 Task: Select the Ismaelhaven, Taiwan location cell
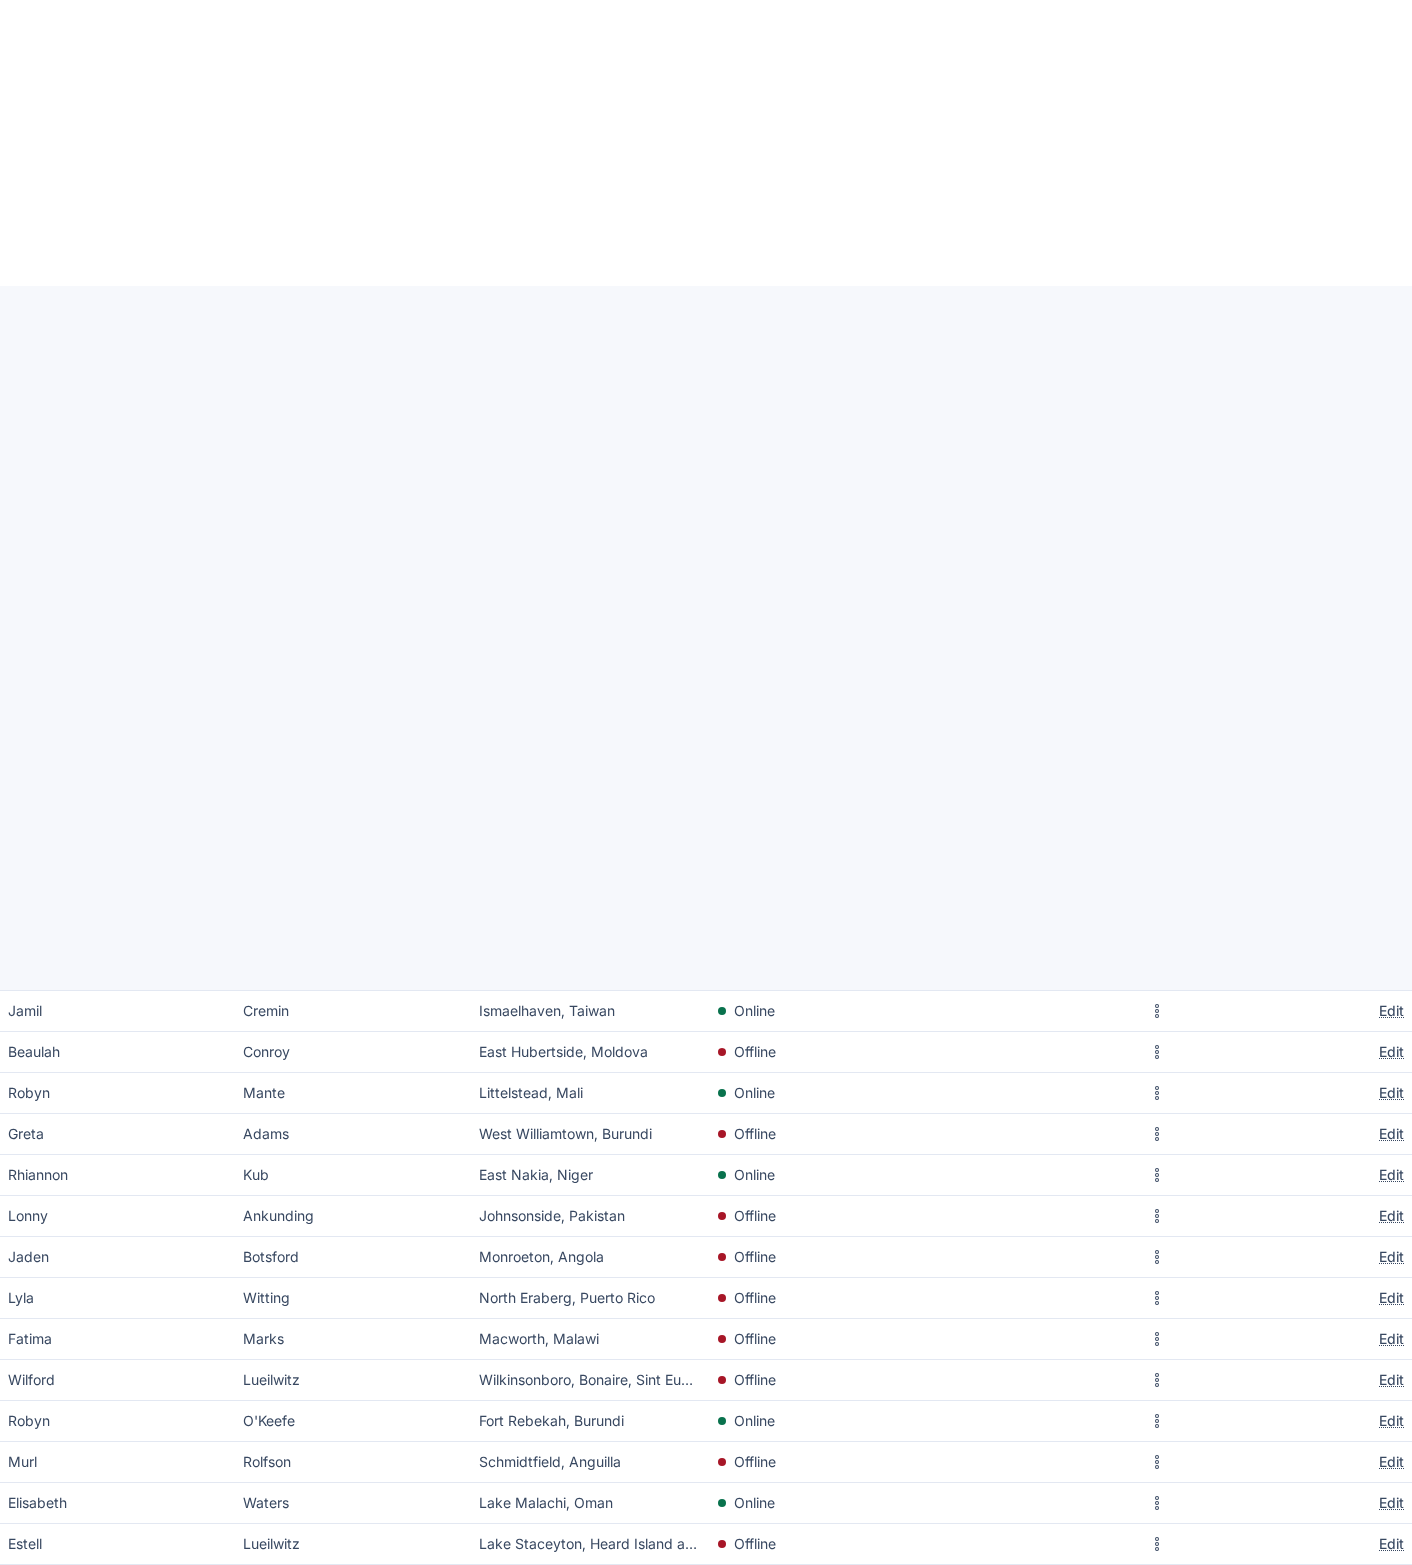pos(547,1011)
